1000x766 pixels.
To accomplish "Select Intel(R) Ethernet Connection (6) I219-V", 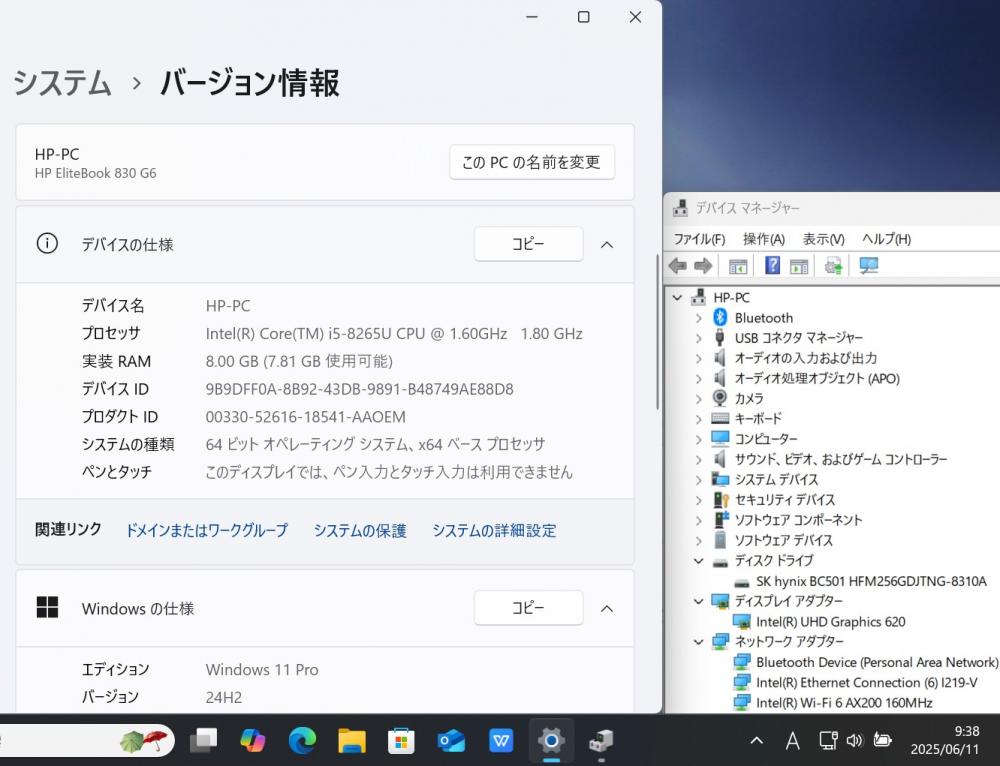I will (867, 682).
